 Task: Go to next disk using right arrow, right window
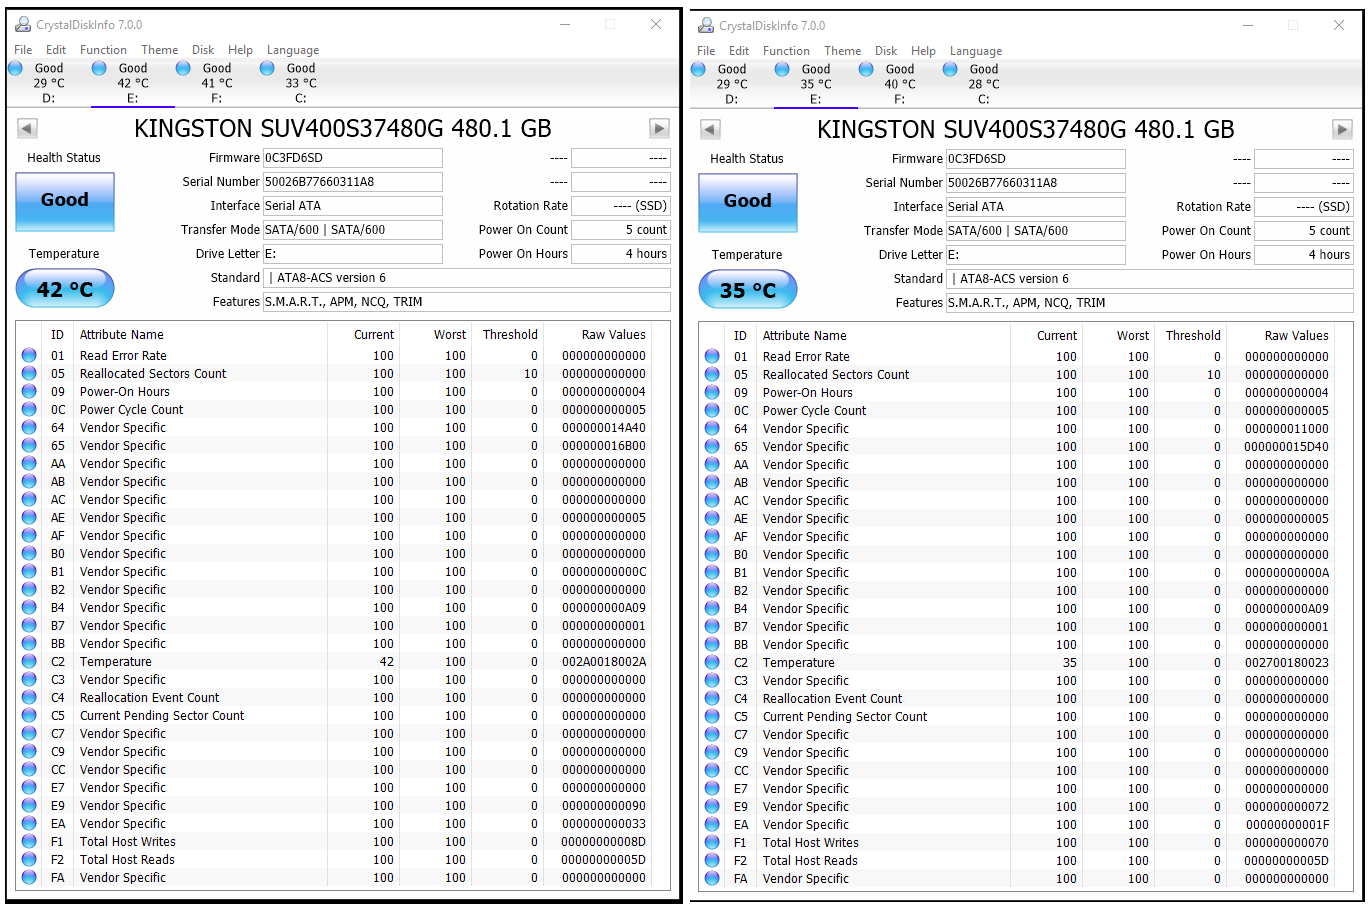point(1342,129)
